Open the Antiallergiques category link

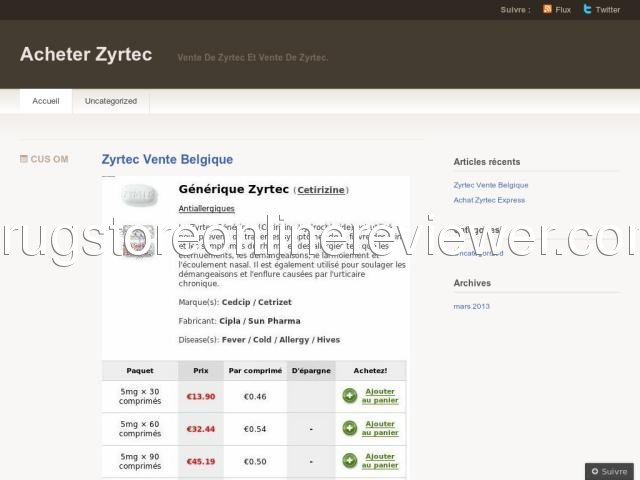207,209
